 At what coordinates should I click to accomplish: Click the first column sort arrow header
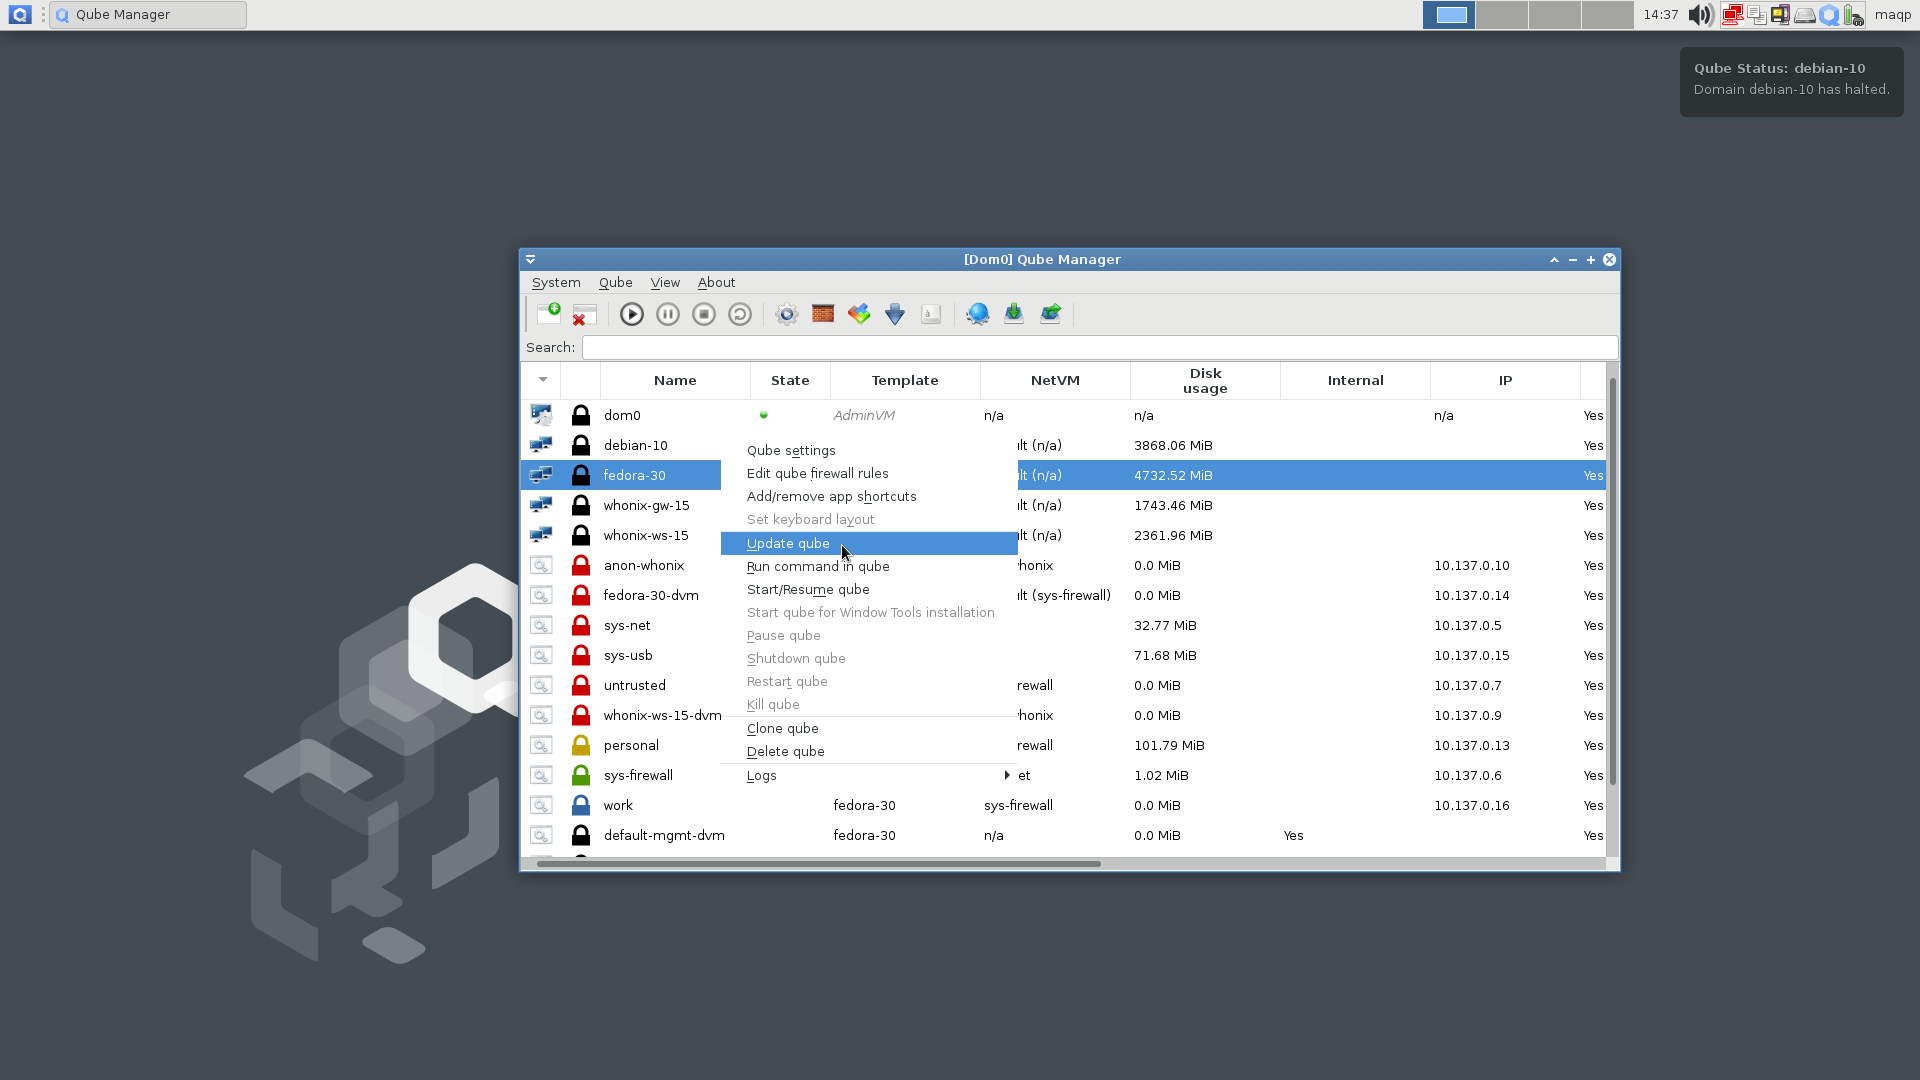(x=542, y=381)
